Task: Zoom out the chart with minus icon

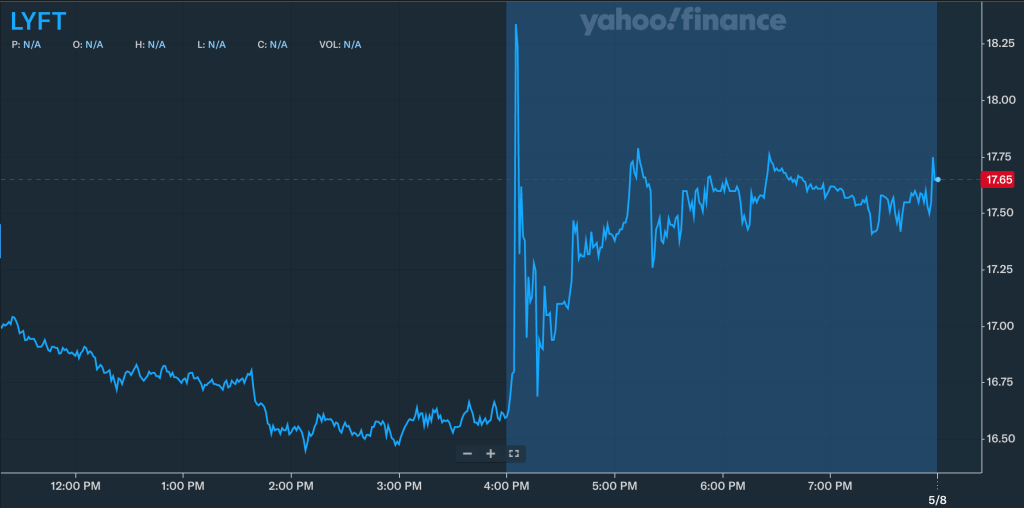Action: (467, 453)
